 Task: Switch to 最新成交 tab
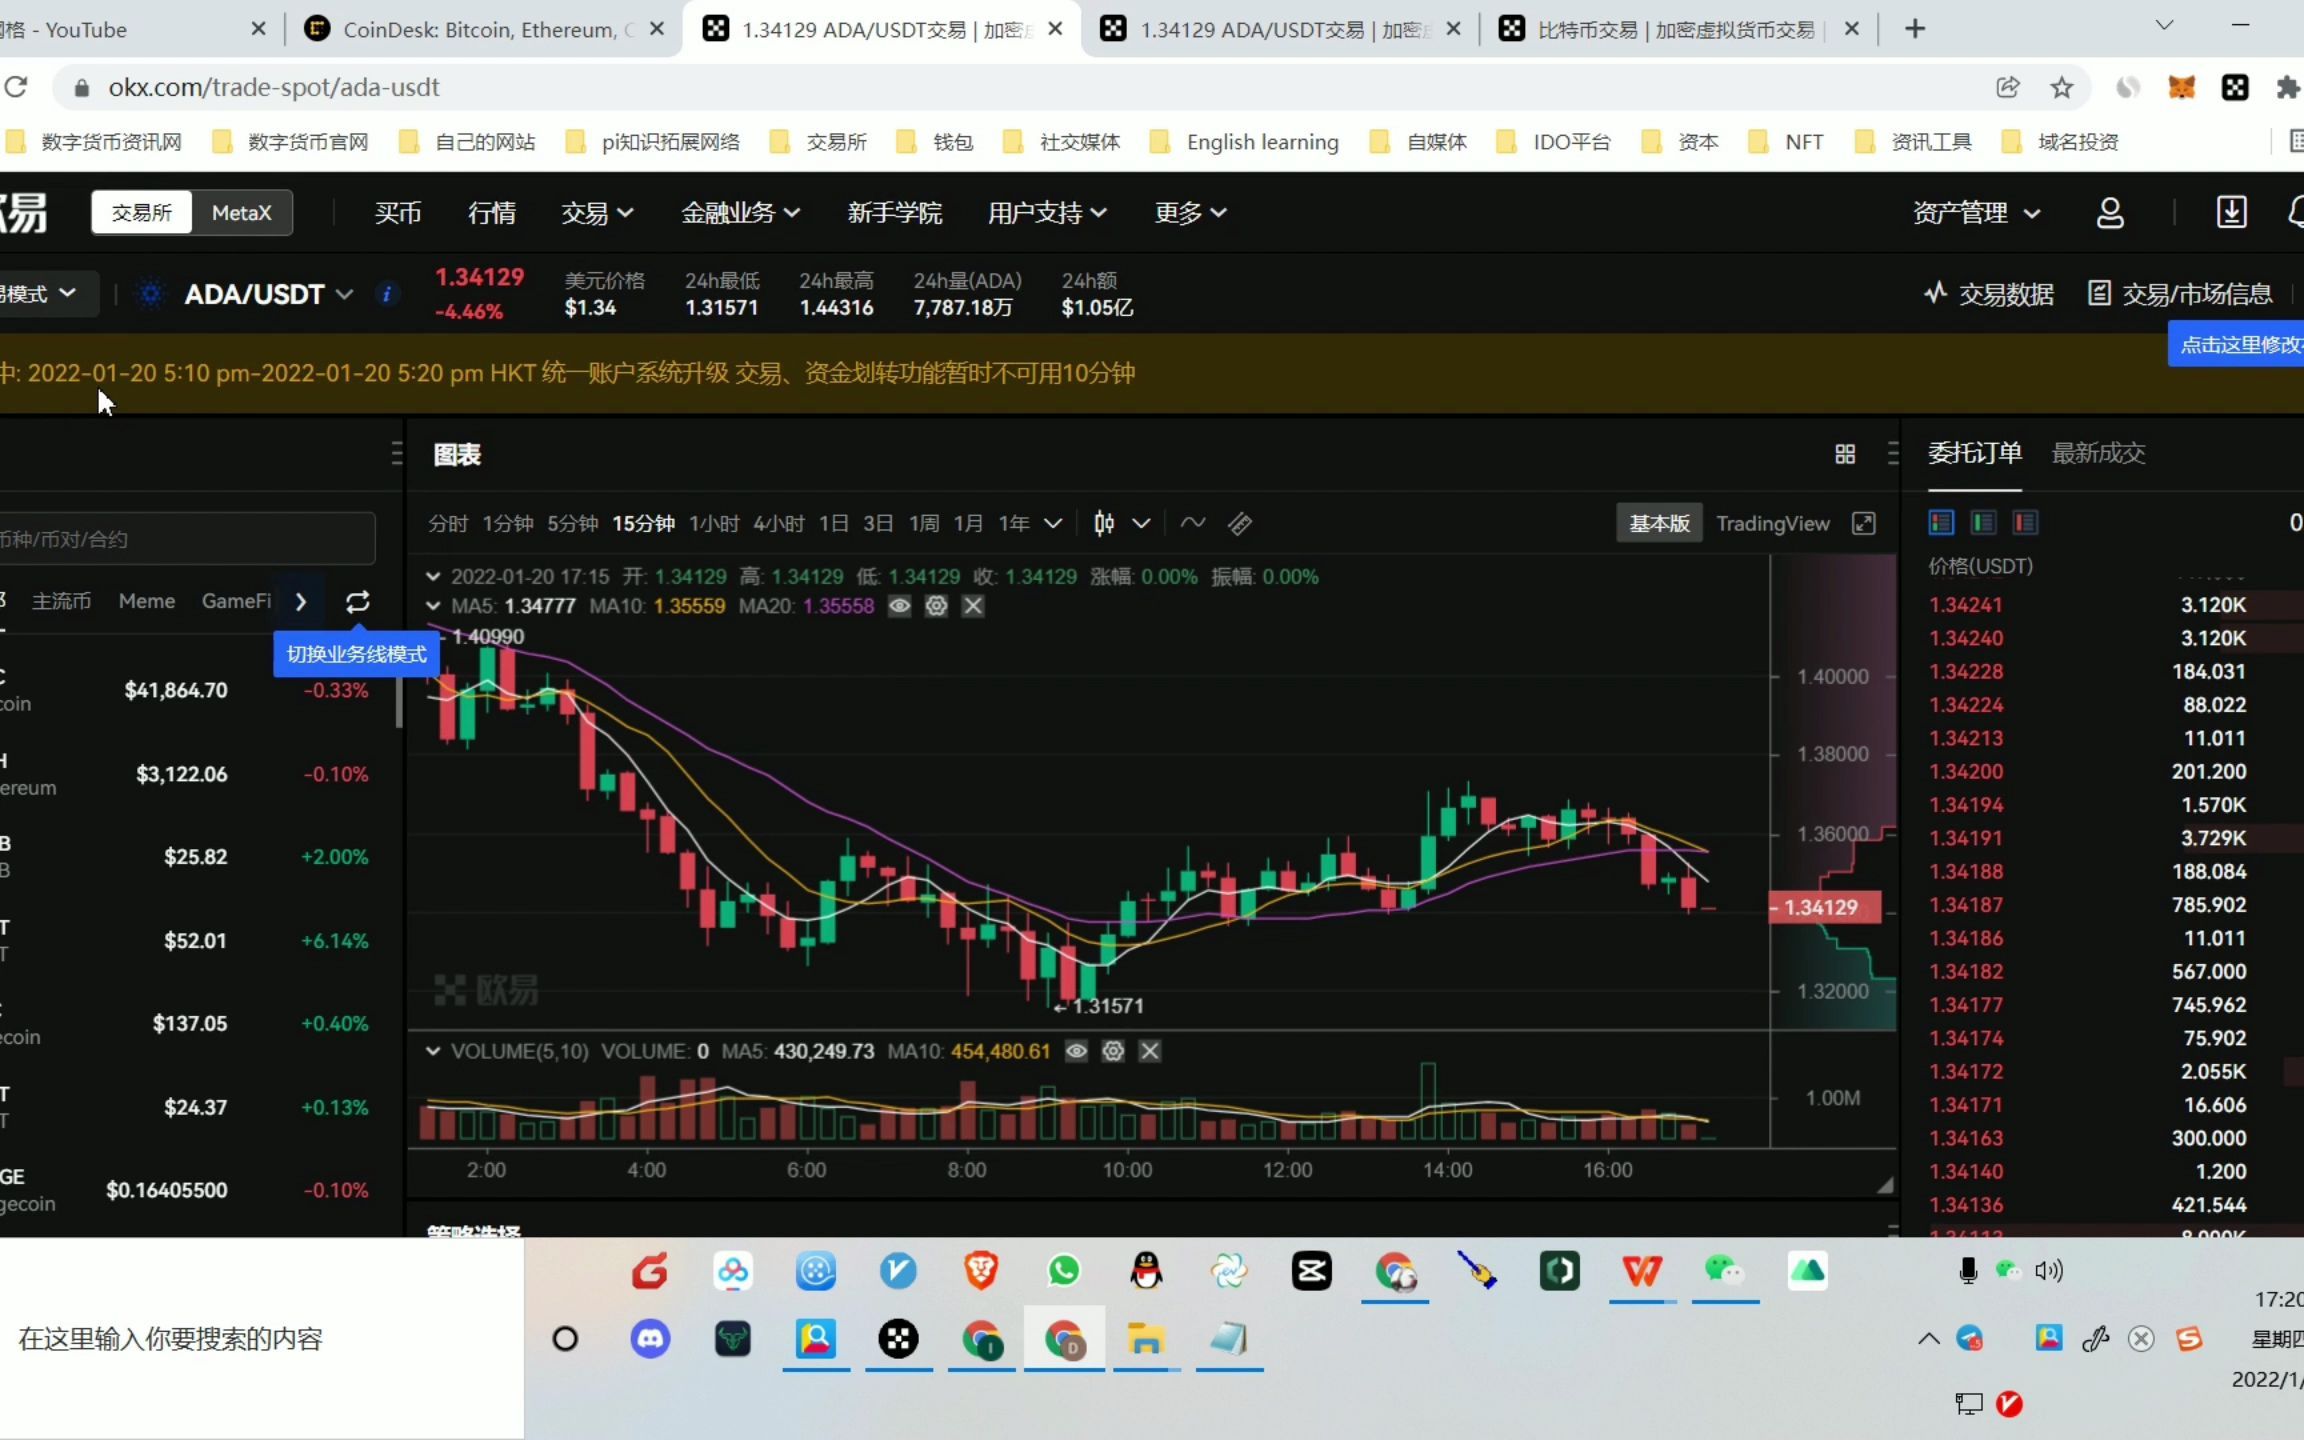(2098, 453)
